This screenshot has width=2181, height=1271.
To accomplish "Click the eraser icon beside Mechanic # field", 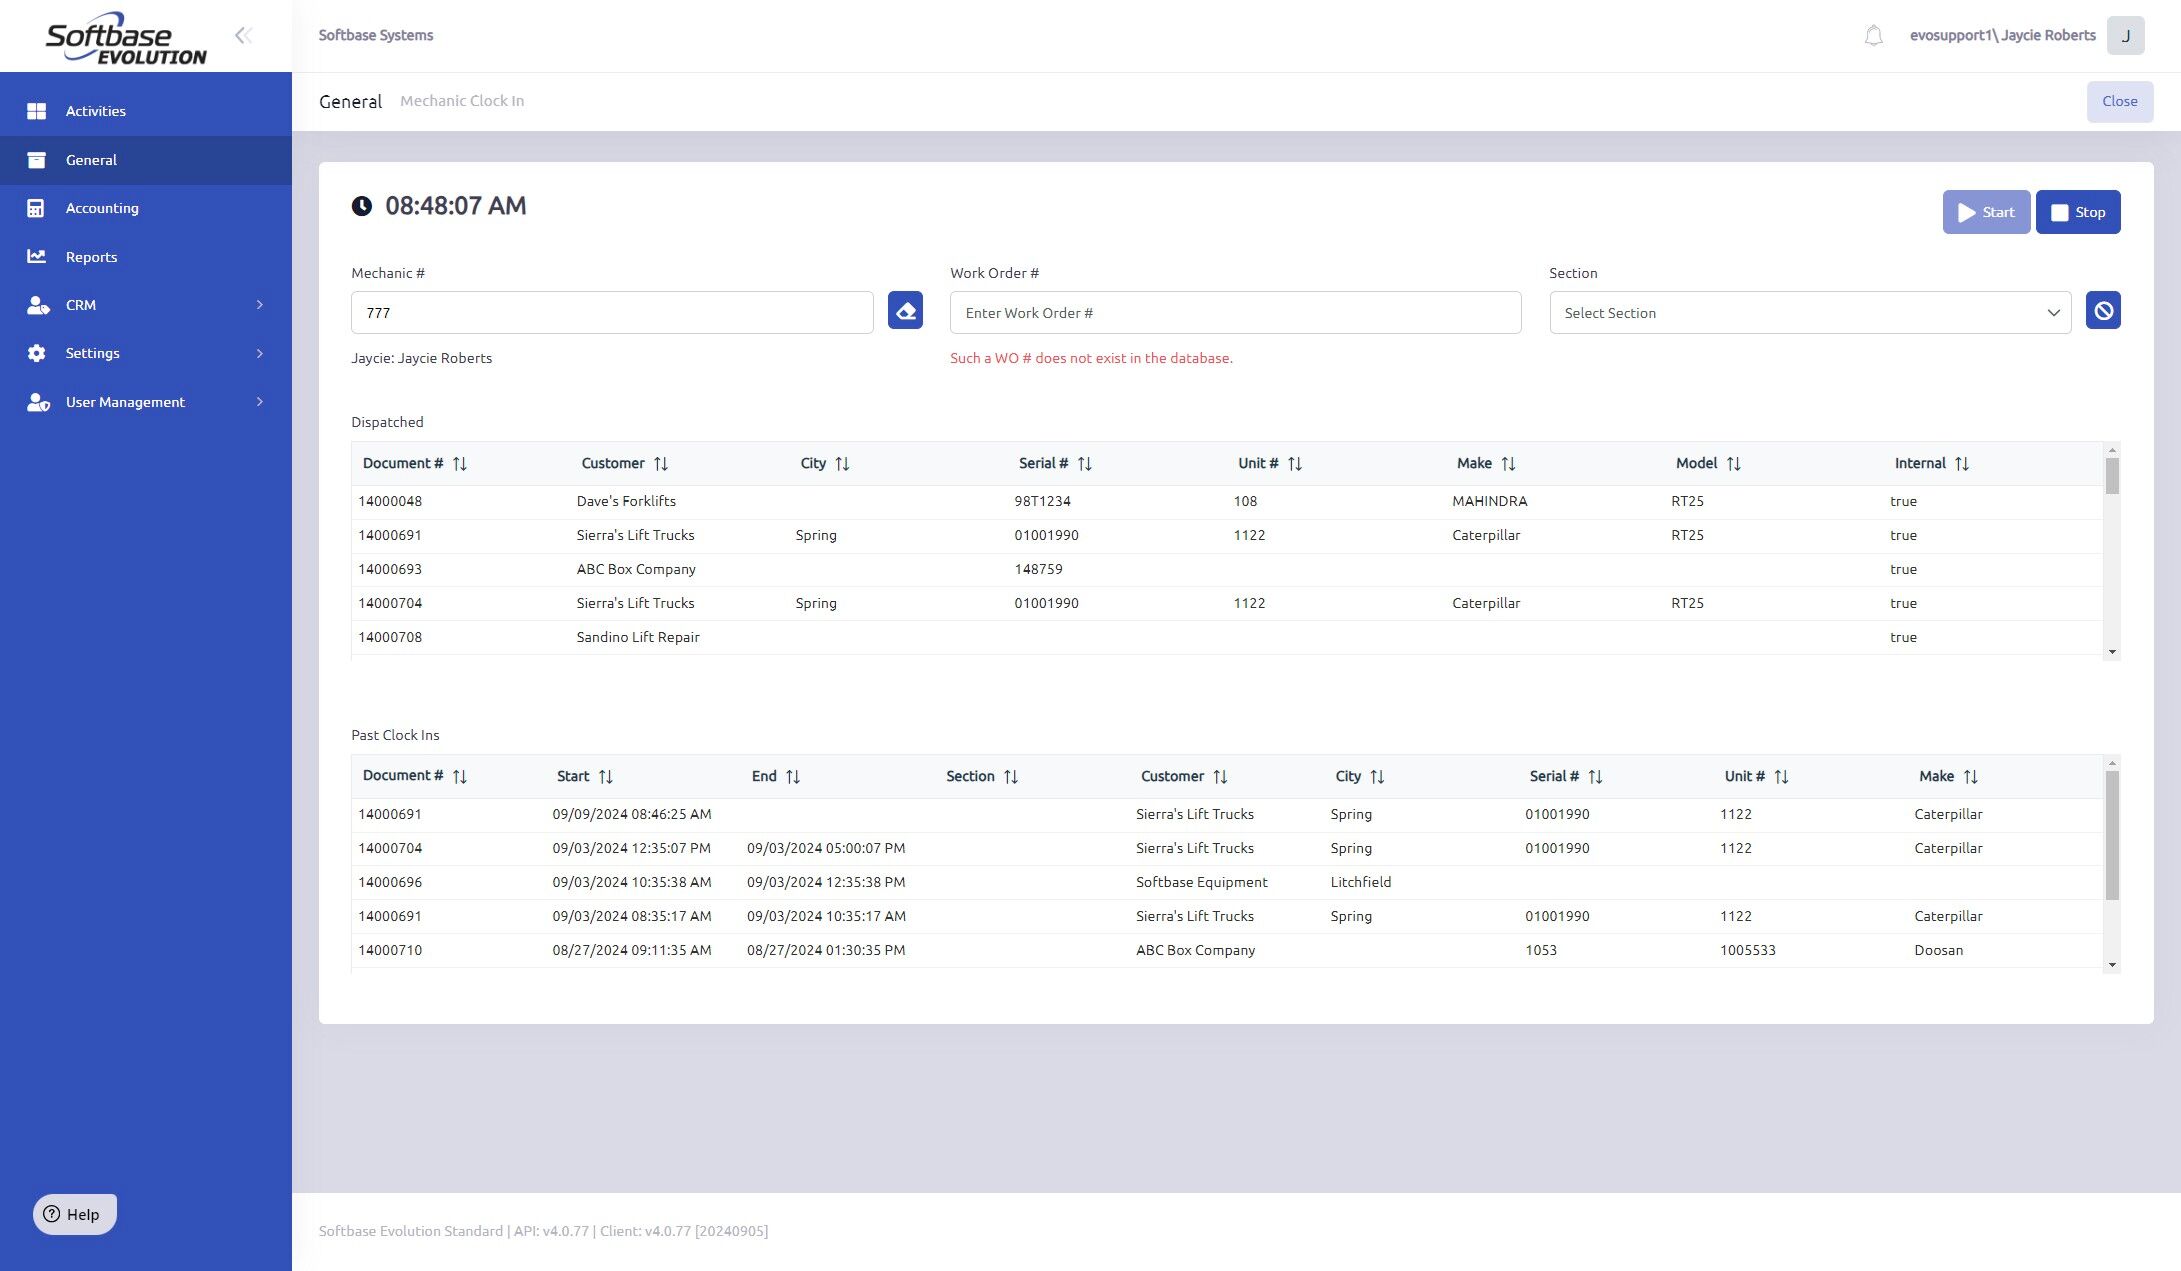I will (x=905, y=311).
